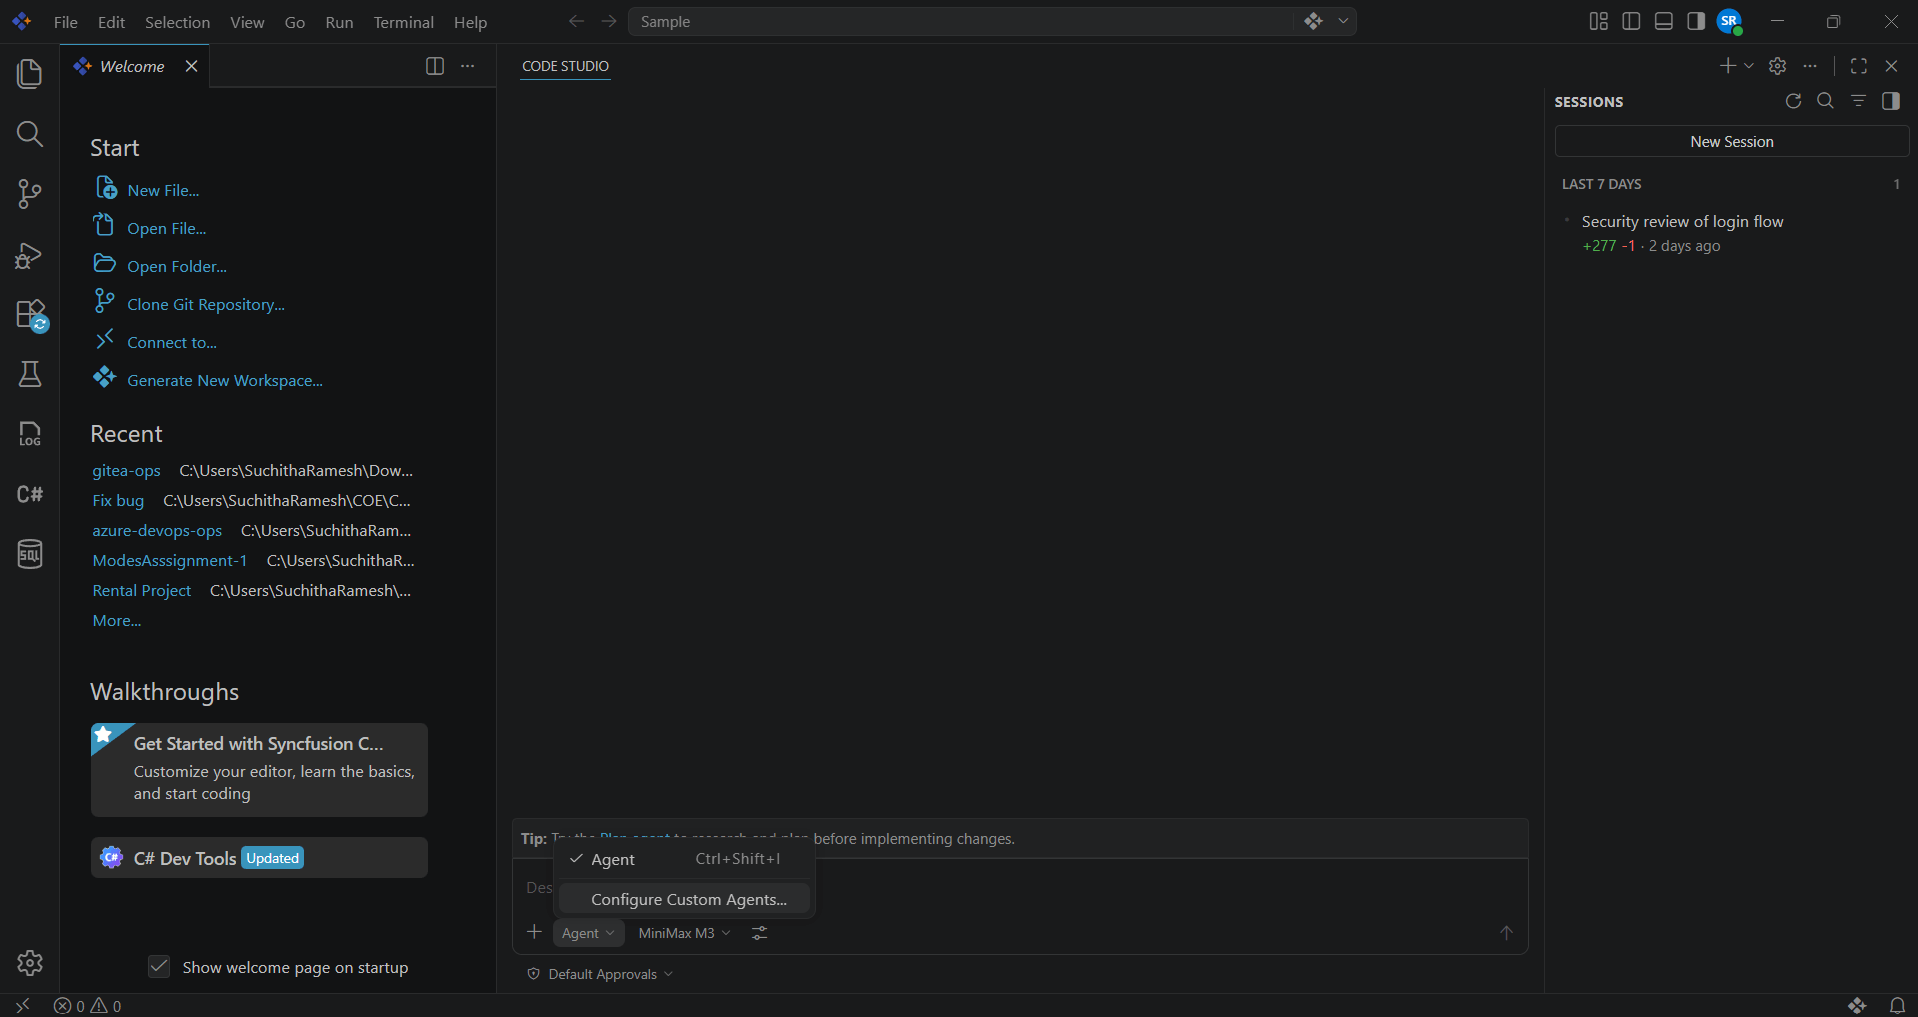Open the C# activity bar view
The width and height of the screenshot is (1918, 1017).
click(30, 494)
